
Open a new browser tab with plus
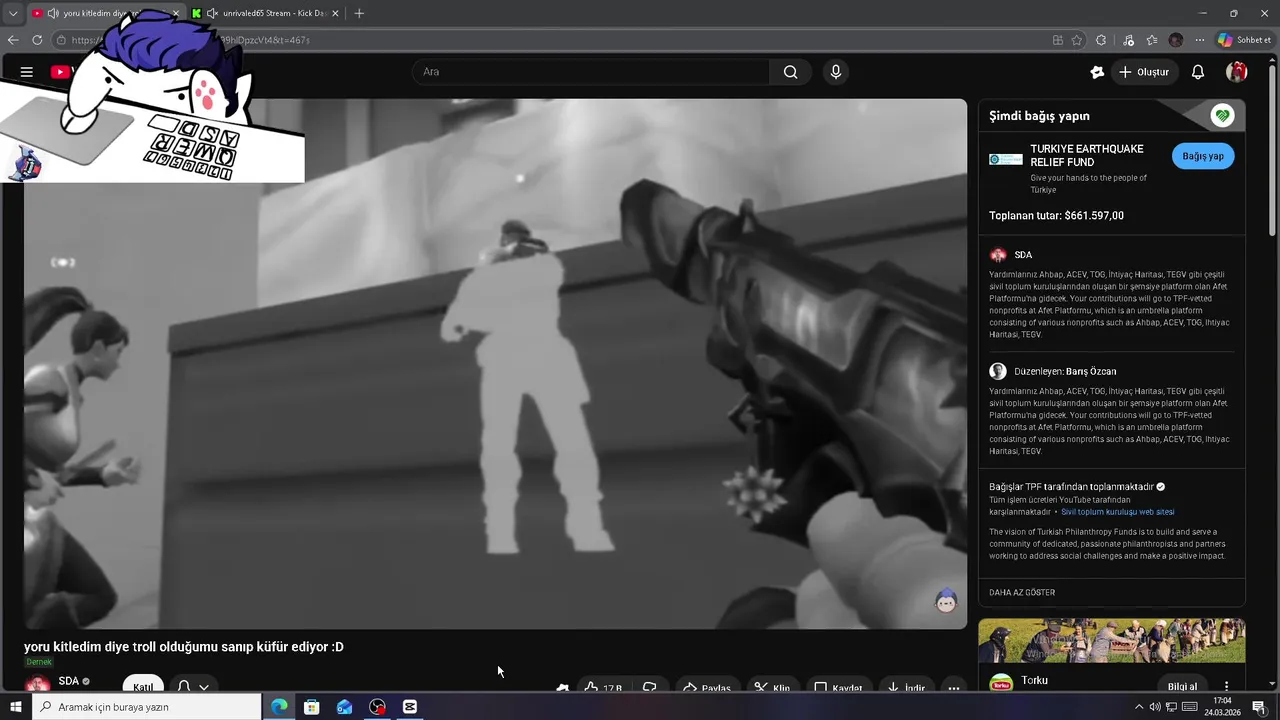coord(359,13)
